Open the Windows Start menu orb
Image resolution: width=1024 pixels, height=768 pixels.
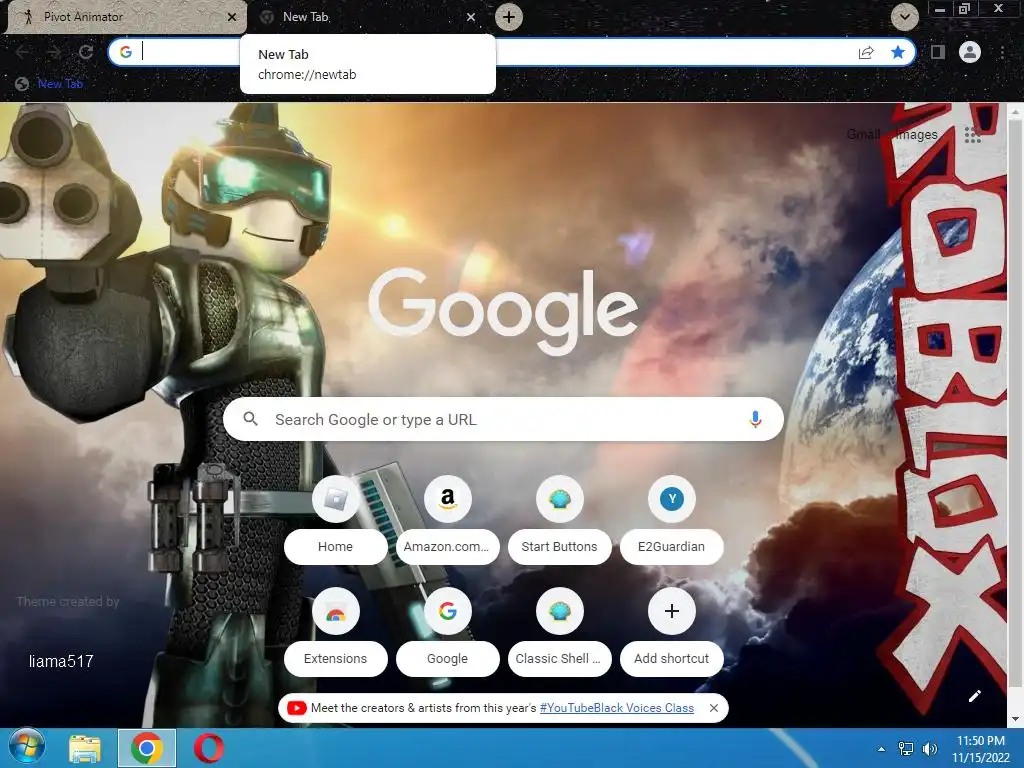pos(27,748)
